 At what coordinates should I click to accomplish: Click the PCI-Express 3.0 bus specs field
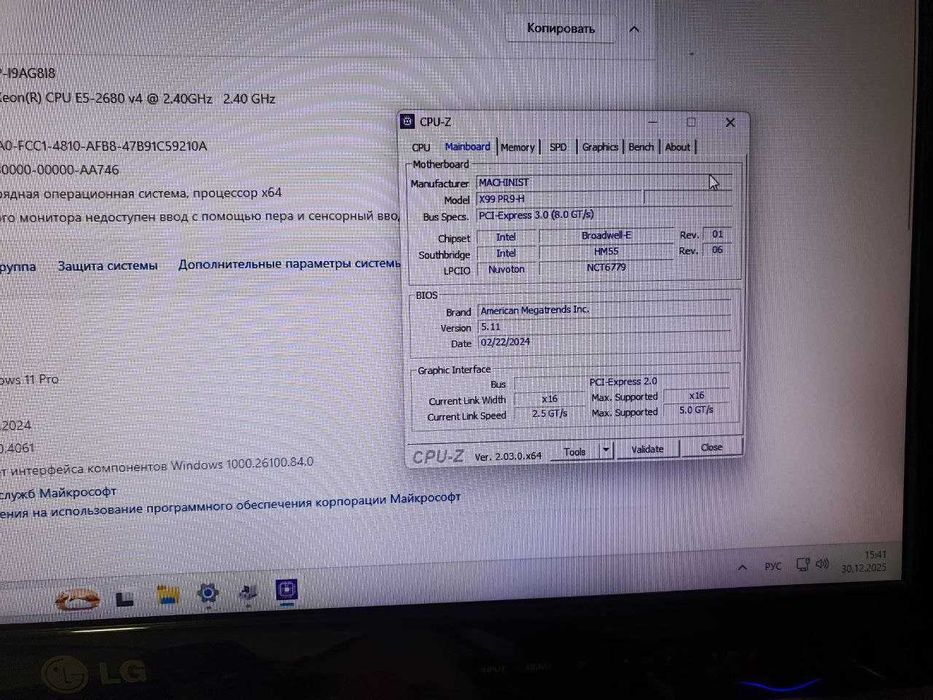coord(603,214)
